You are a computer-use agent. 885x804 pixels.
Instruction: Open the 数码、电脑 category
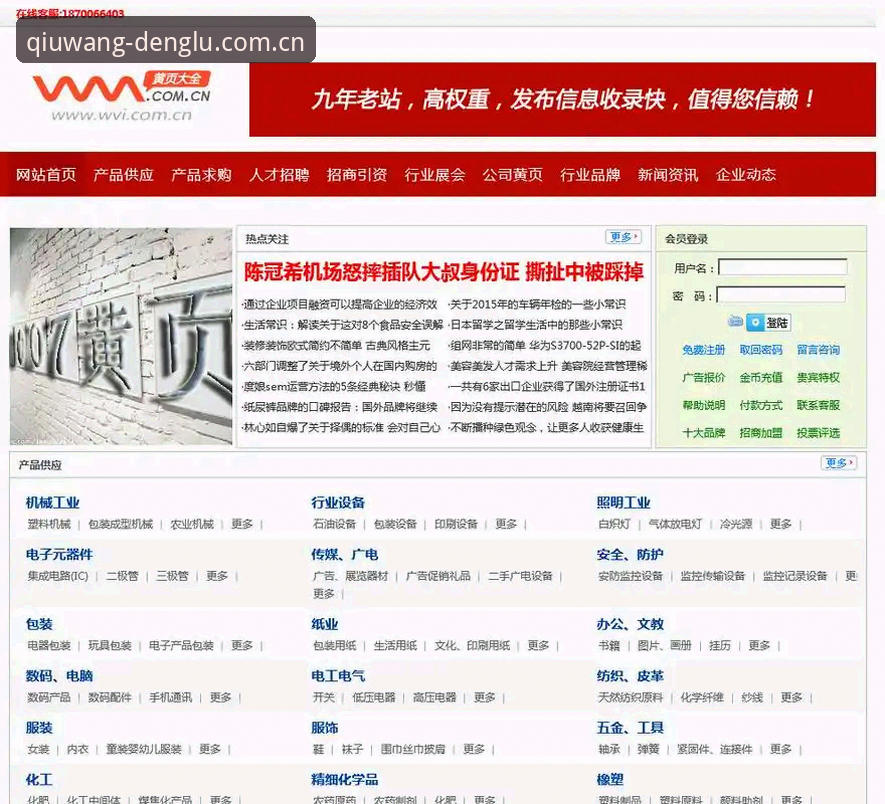(59, 676)
